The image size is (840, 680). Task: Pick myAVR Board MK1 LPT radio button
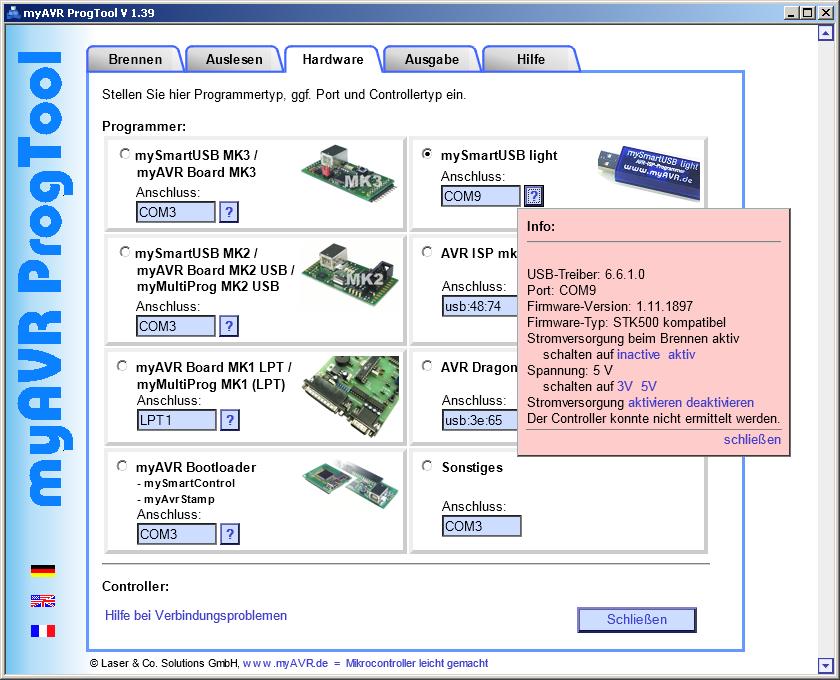point(122,366)
